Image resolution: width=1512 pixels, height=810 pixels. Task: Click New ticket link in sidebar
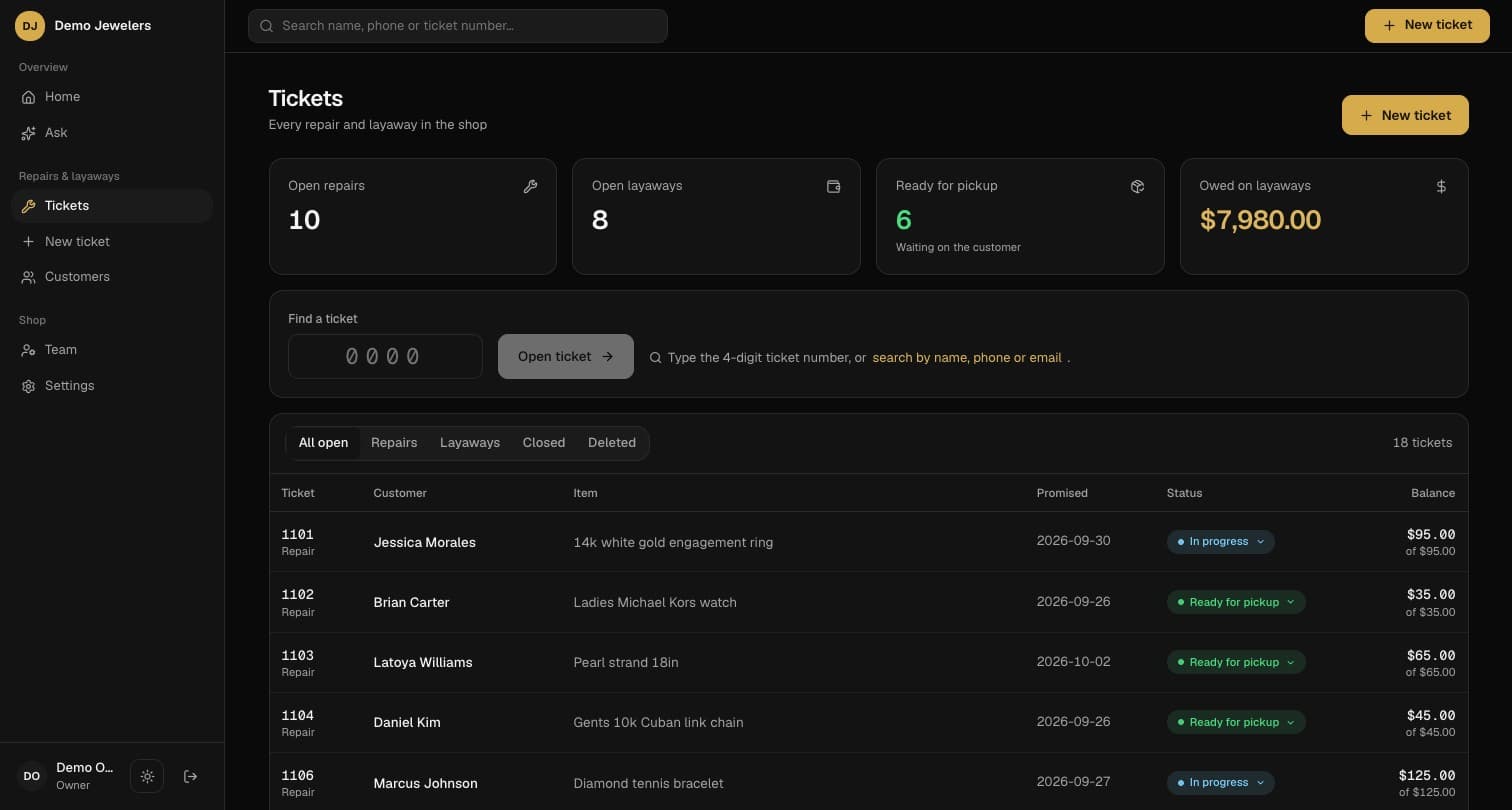(112, 242)
